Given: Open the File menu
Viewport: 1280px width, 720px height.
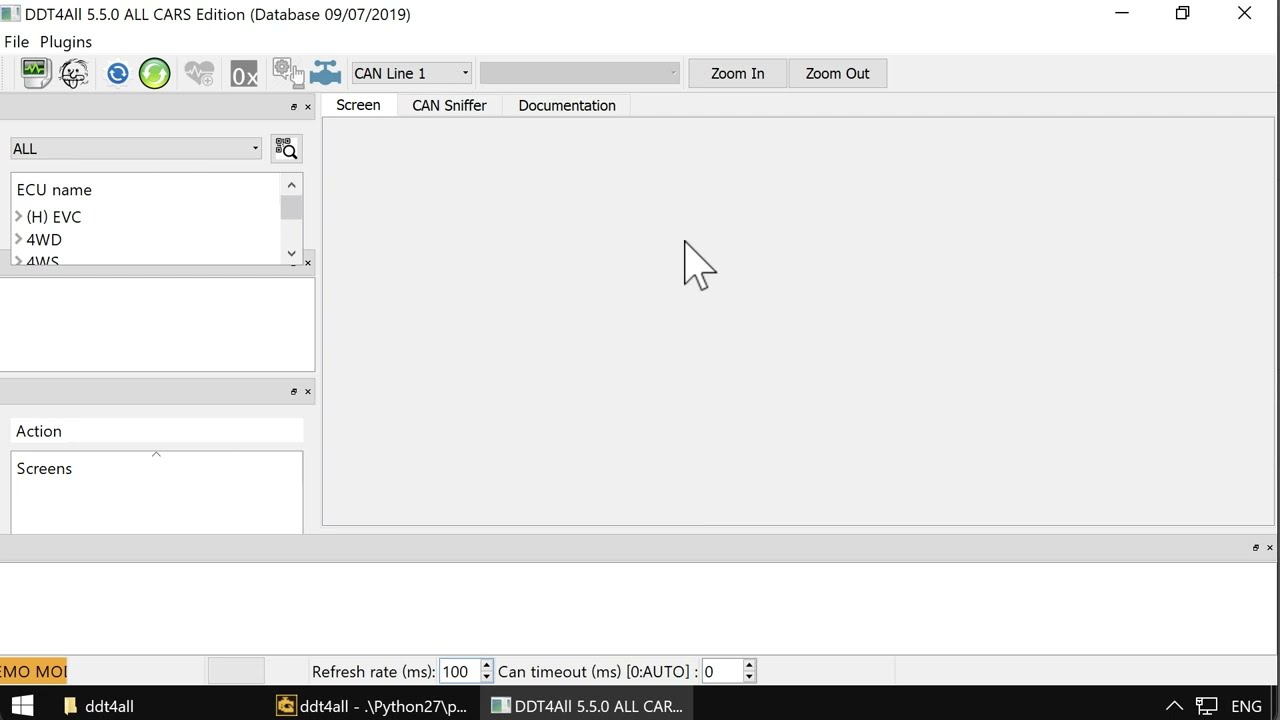Looking at the screenshot, I should pos(16,42).
